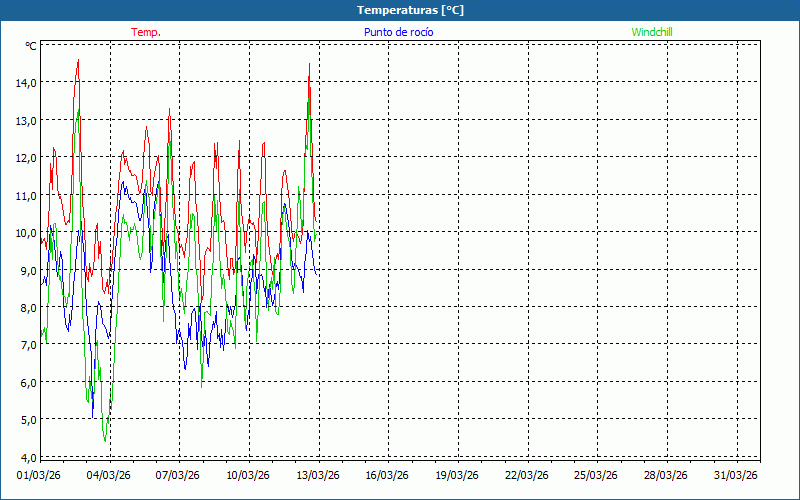Pick the 28/03/26 date on the x-axis
This screenshot has height=500, width=800.
pos(665,475)
